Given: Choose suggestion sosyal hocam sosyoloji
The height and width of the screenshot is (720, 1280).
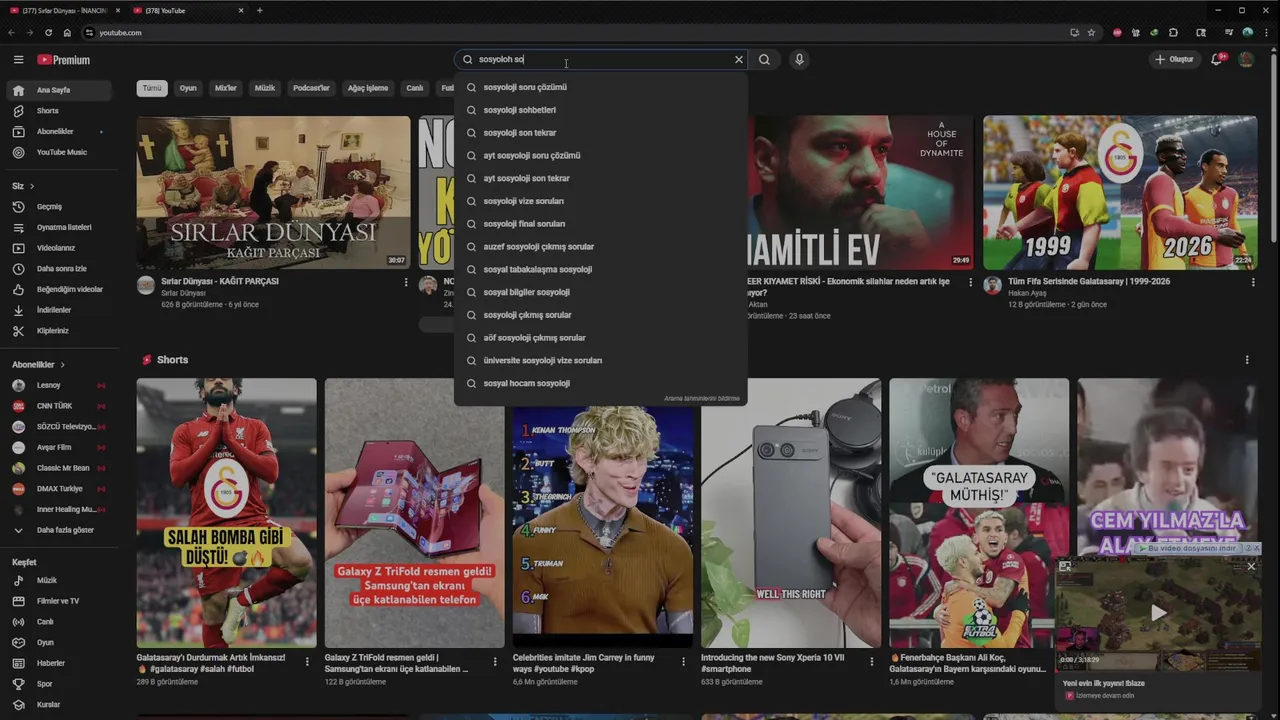Looking at the screenshot, I should 600,383.
